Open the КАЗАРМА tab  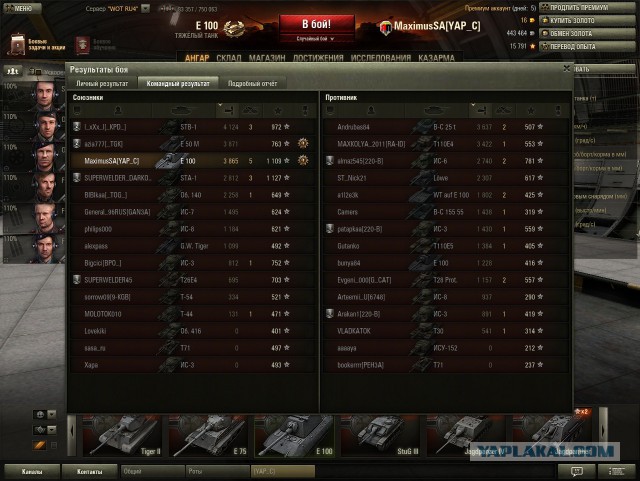(436, 58)
